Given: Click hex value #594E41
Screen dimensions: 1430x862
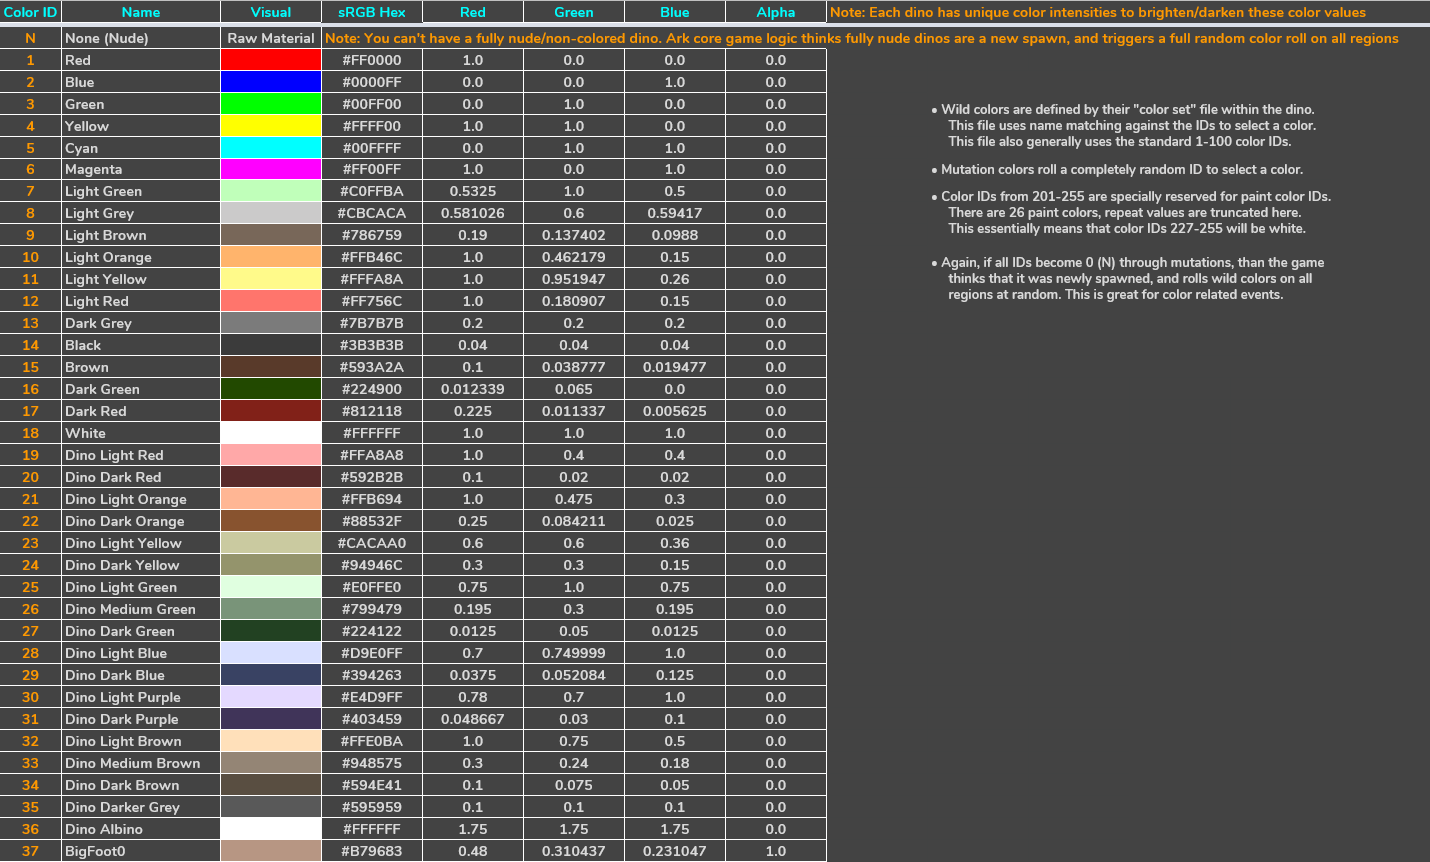Looking at the screenshot, I should [372, 786].
